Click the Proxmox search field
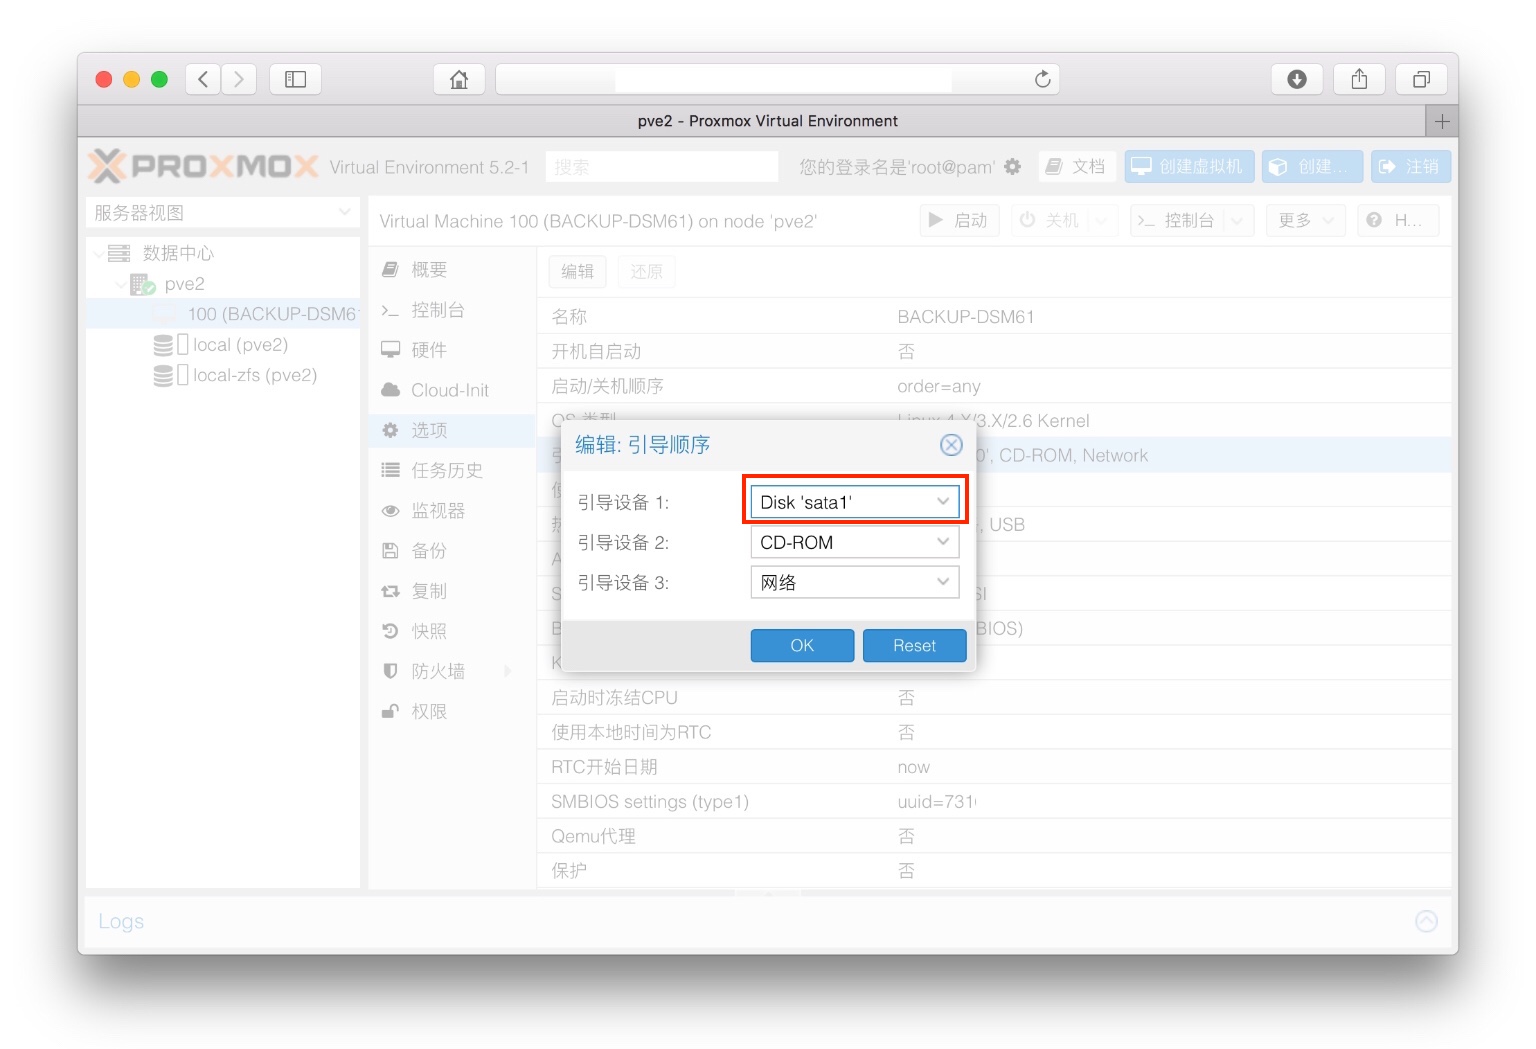Viewport: 1536px width, 1049px height. 661,167
